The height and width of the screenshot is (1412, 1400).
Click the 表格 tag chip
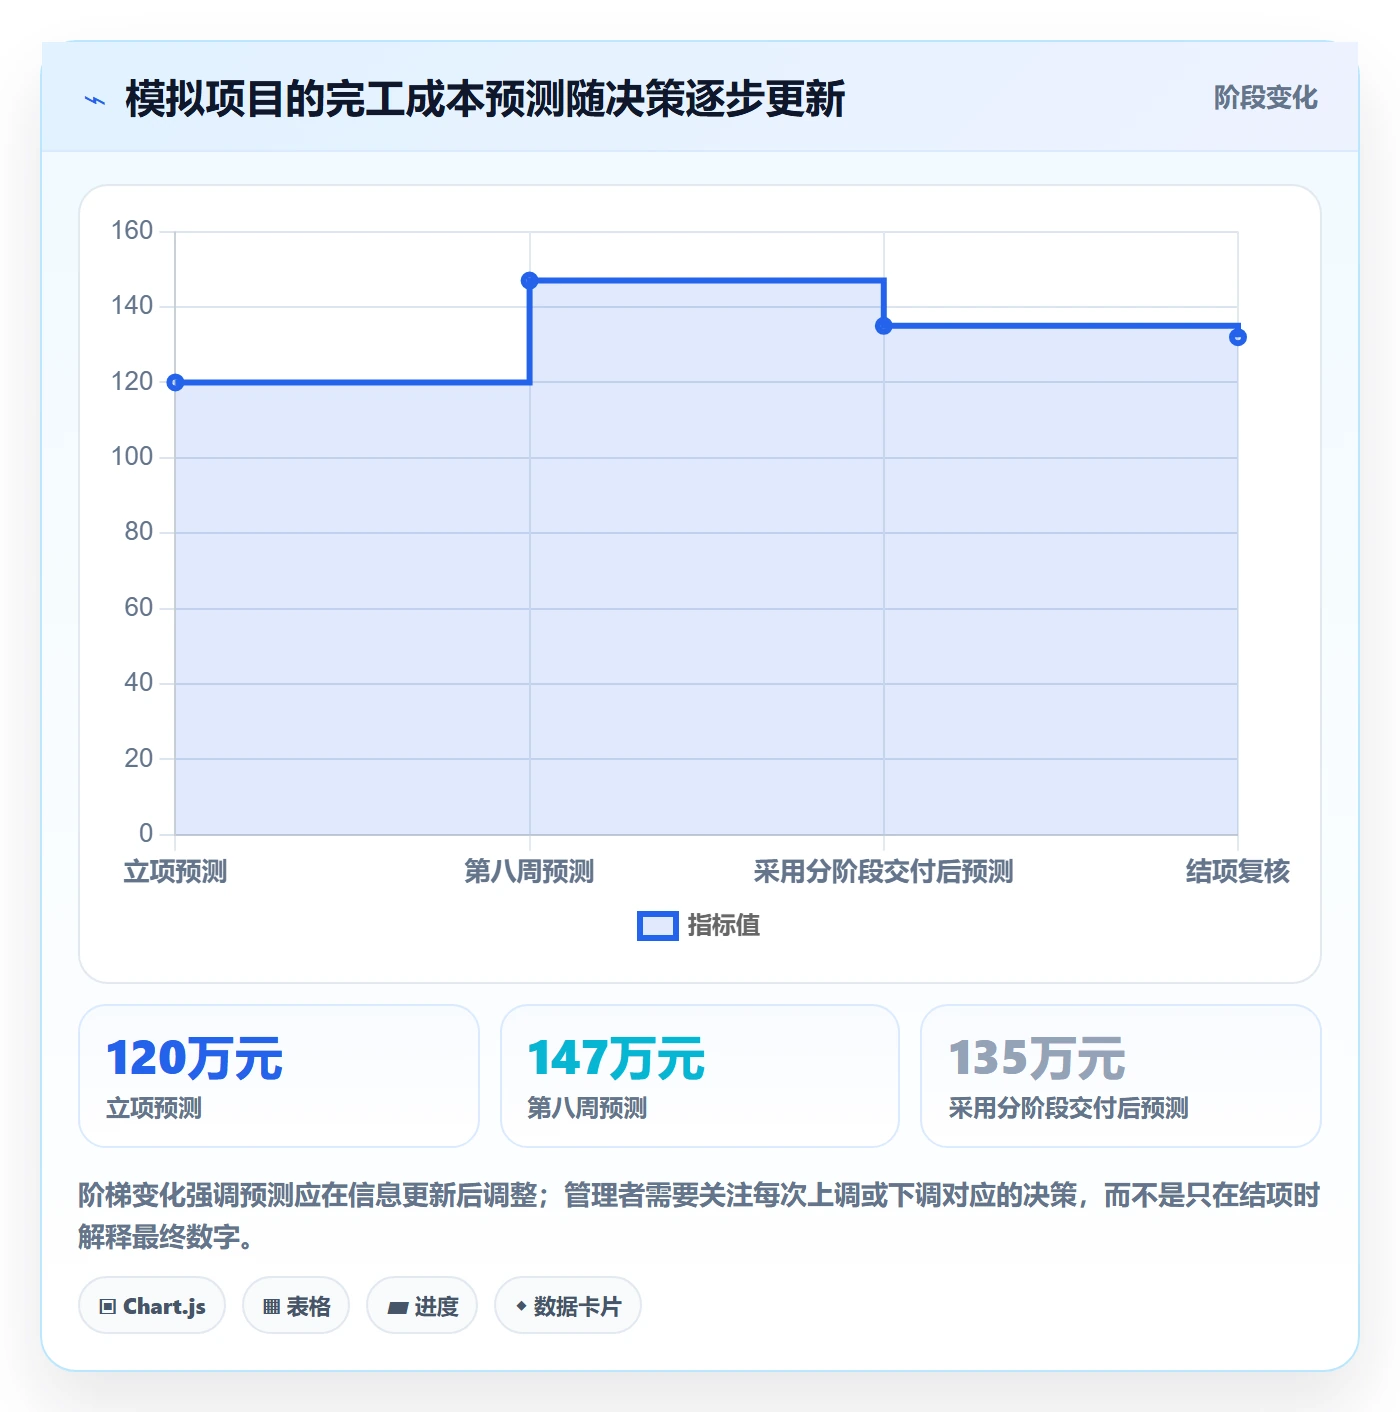click(296, 1305)
